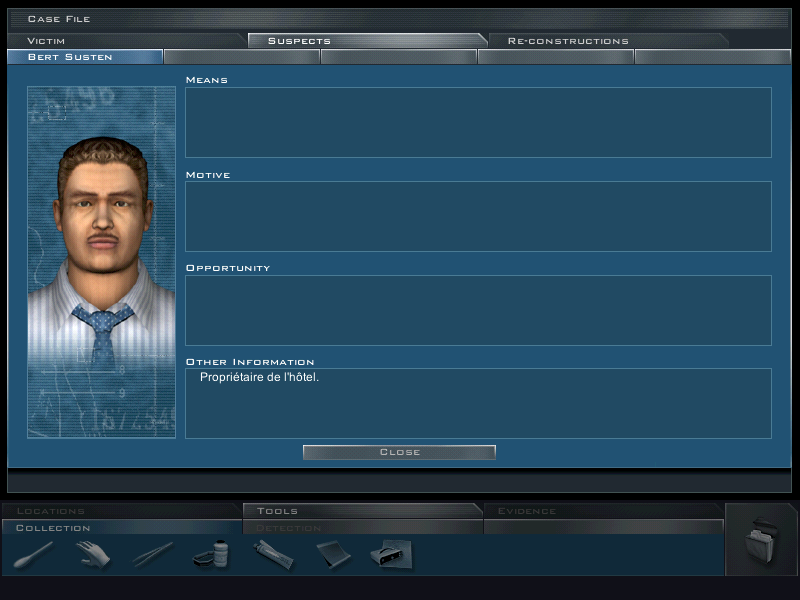Select the Detection tools sub-tab
Screen dimensions: 800x600
point(362,528)
